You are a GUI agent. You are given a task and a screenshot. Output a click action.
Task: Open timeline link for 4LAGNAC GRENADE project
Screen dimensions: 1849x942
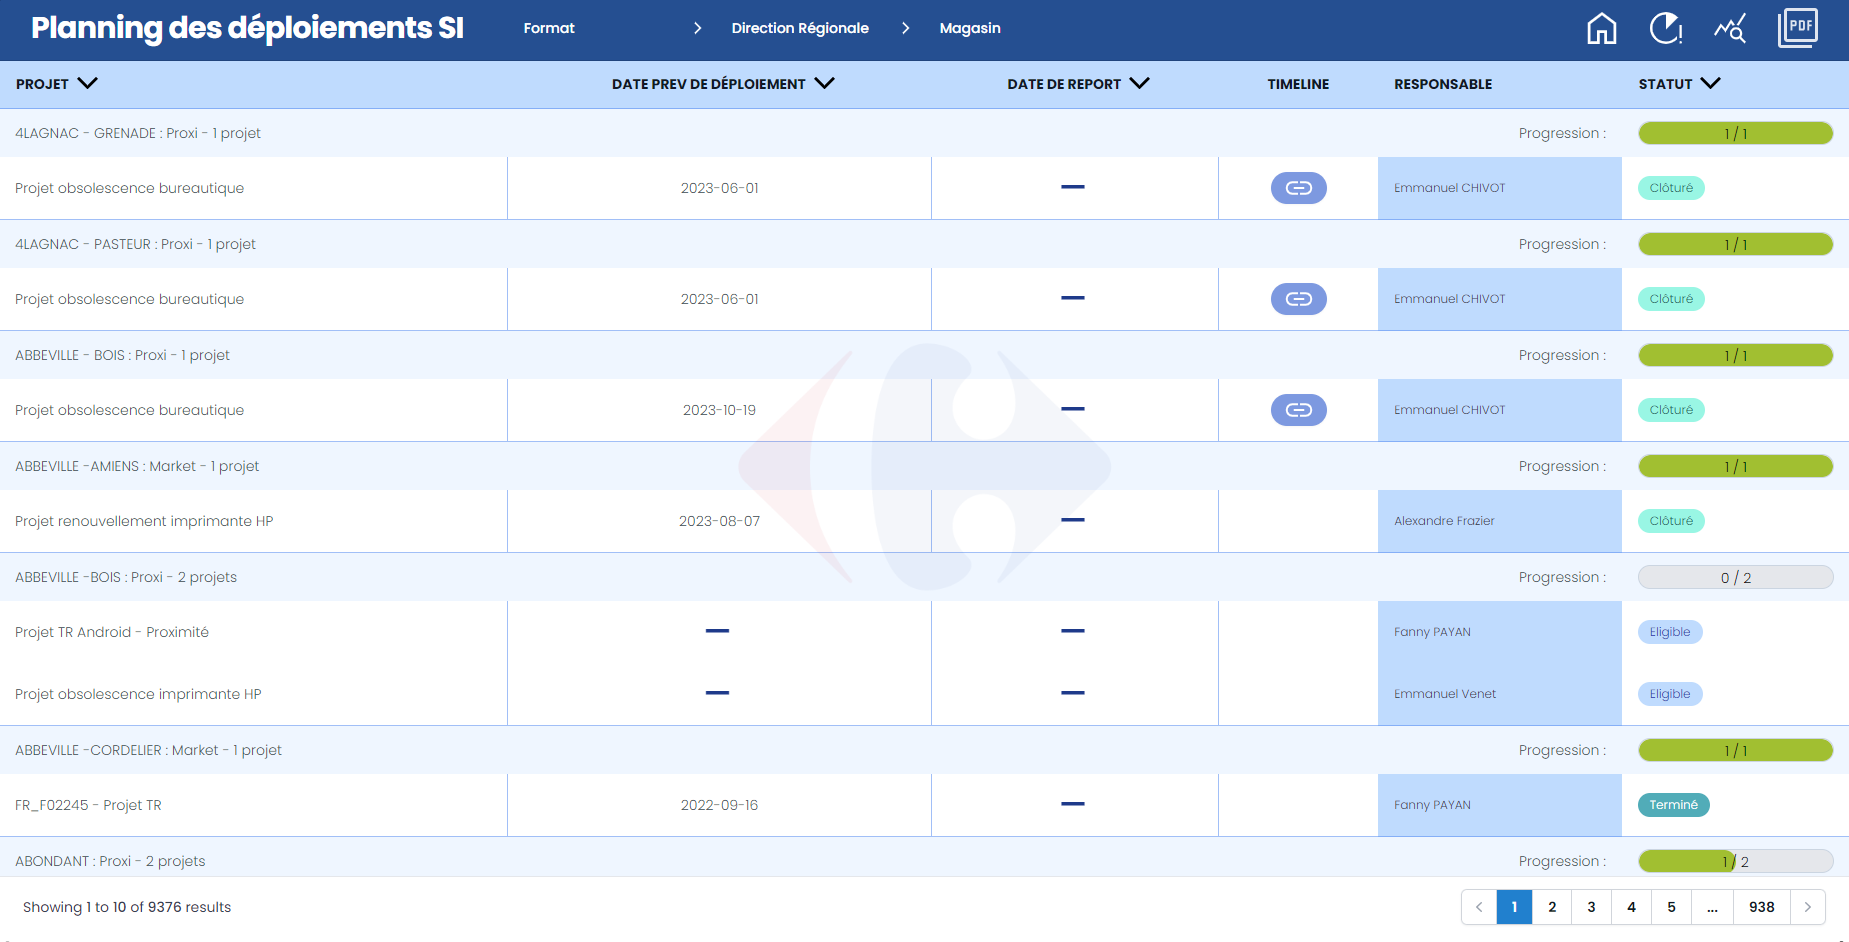(1298, 188)
